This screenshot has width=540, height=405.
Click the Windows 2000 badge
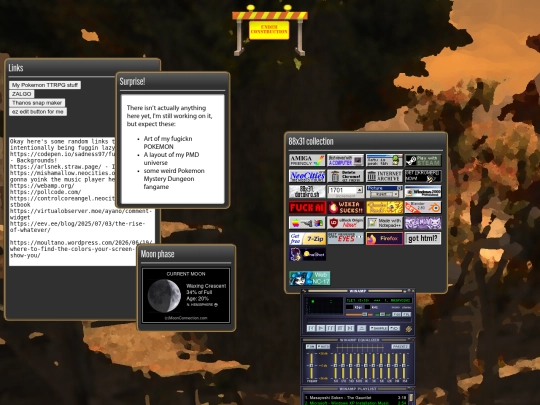[423, 191]
